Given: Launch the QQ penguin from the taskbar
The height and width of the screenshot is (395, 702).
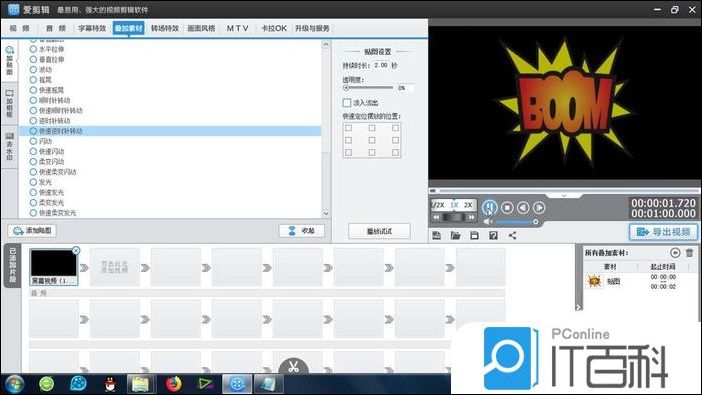Looking at the screenshot, I should pyautogui.click(x=110, y=384).
